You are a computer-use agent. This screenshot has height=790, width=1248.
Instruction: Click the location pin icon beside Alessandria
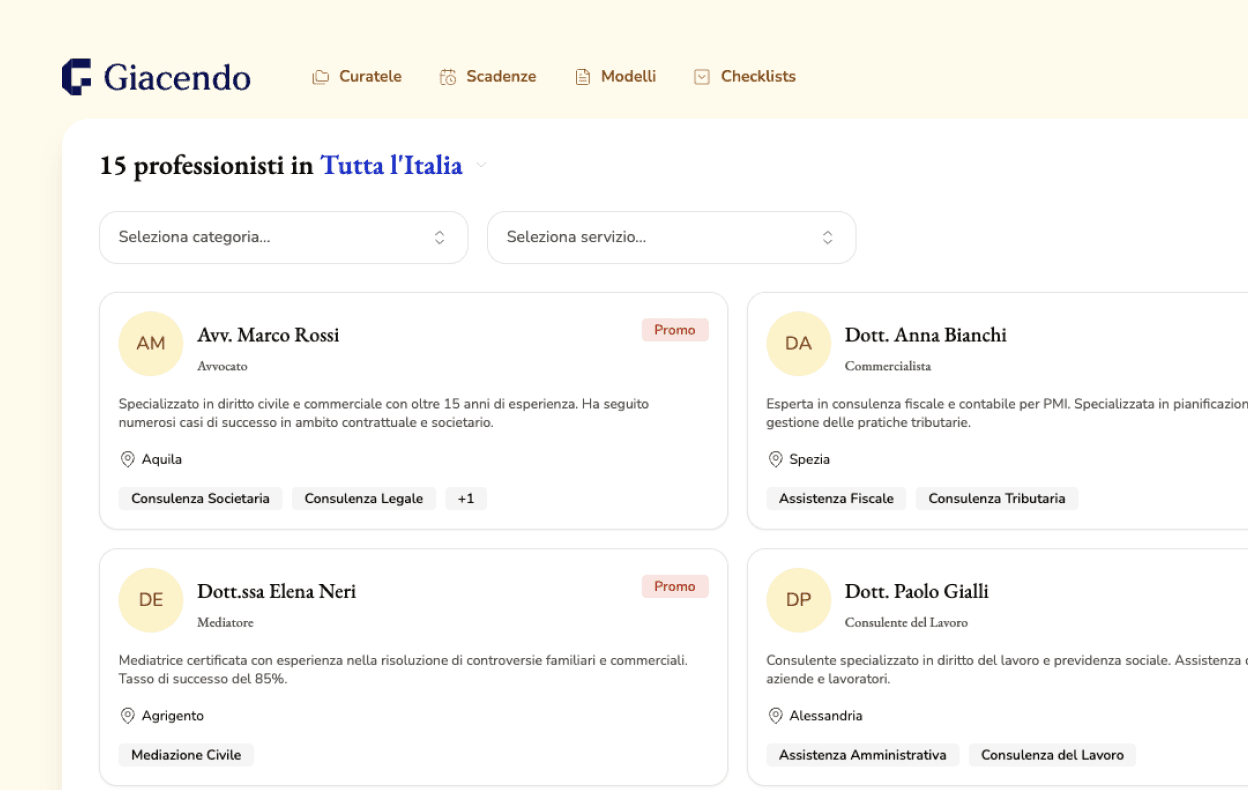click(775, 715)
